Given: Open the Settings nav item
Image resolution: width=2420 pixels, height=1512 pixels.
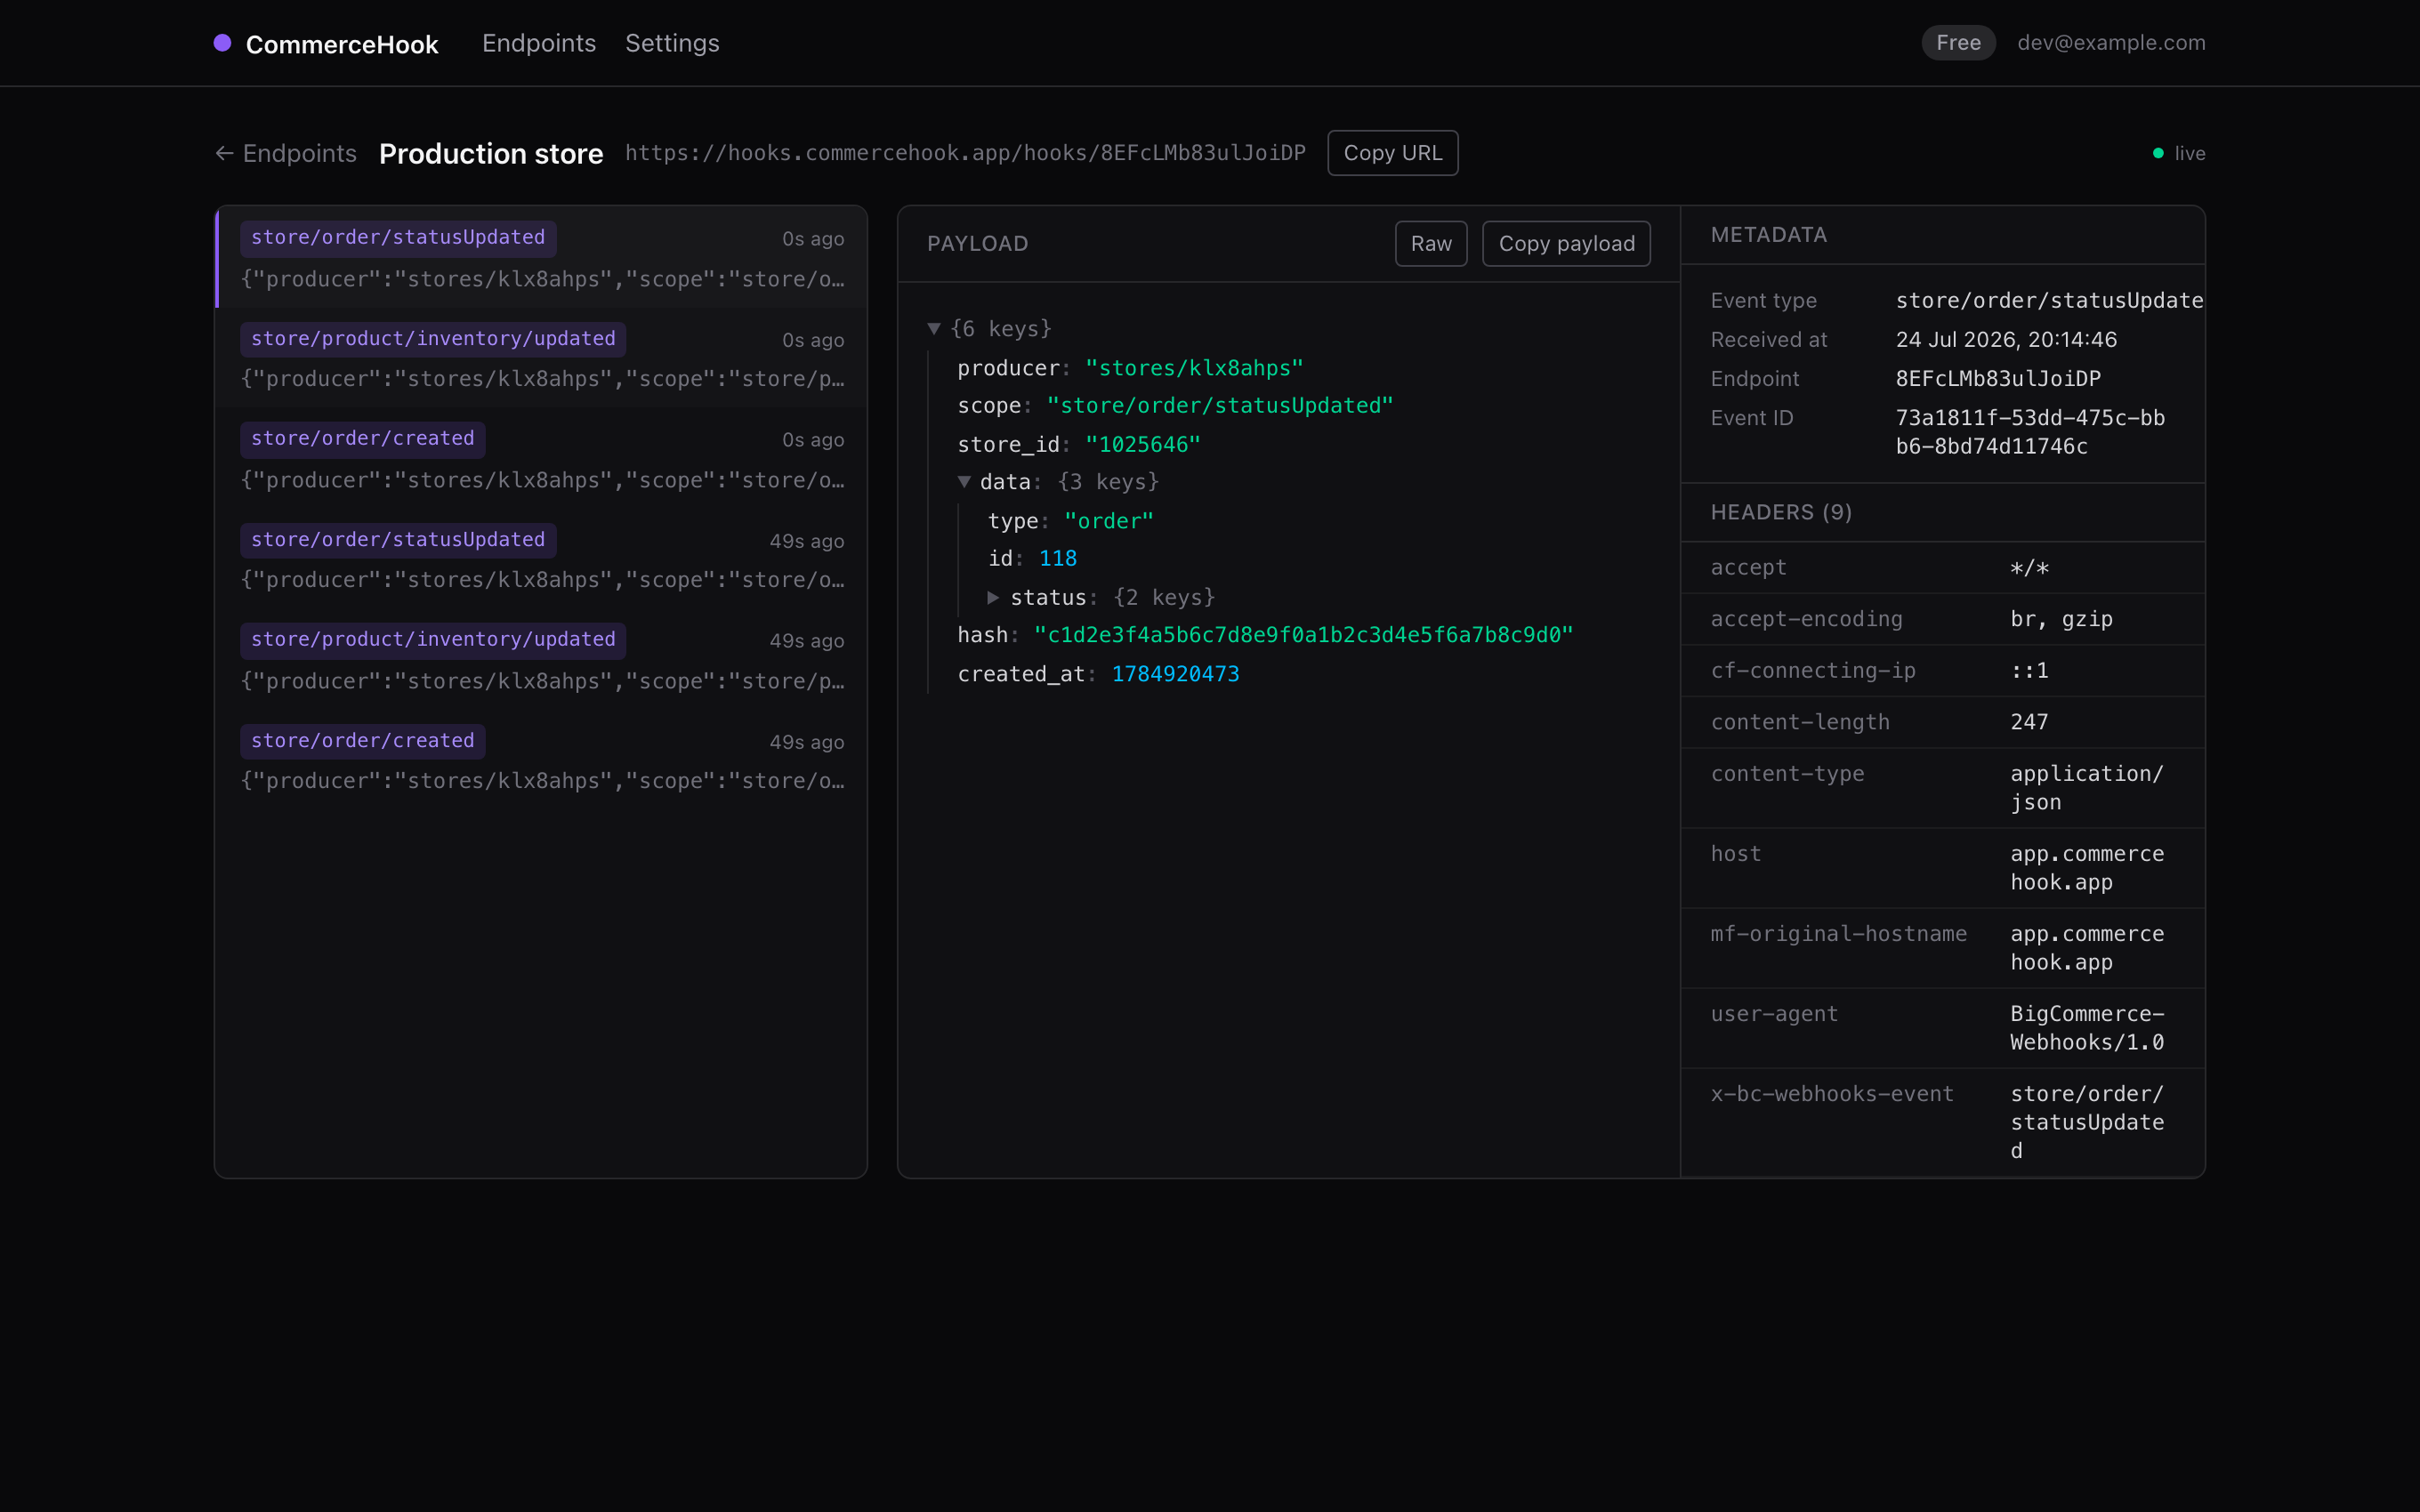Looking at the screenshot, I should click(x=672, y=43).
